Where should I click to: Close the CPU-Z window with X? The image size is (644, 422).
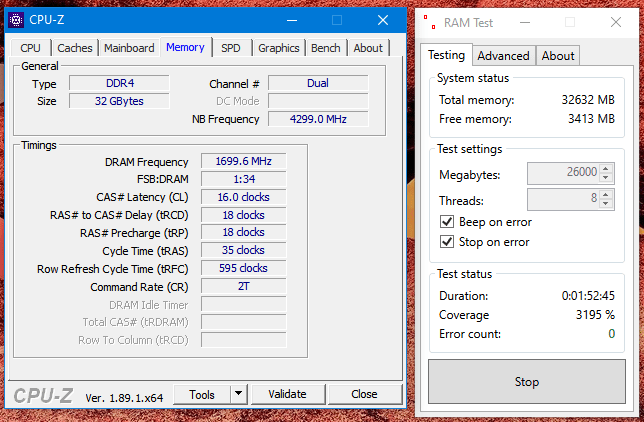tap(383, 20)
